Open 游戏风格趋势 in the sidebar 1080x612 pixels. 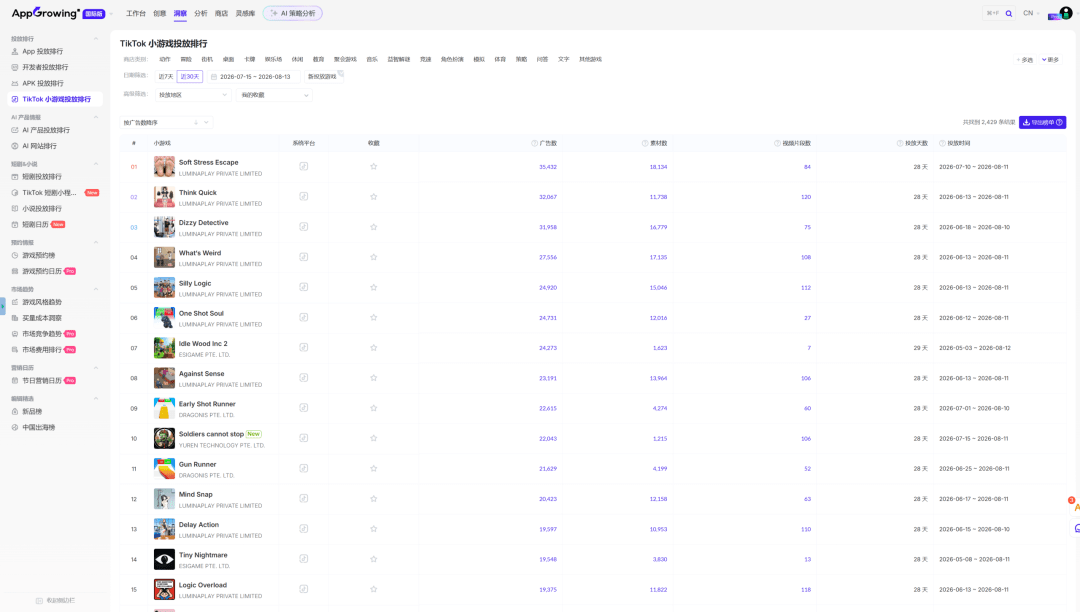tap(42, 302)
